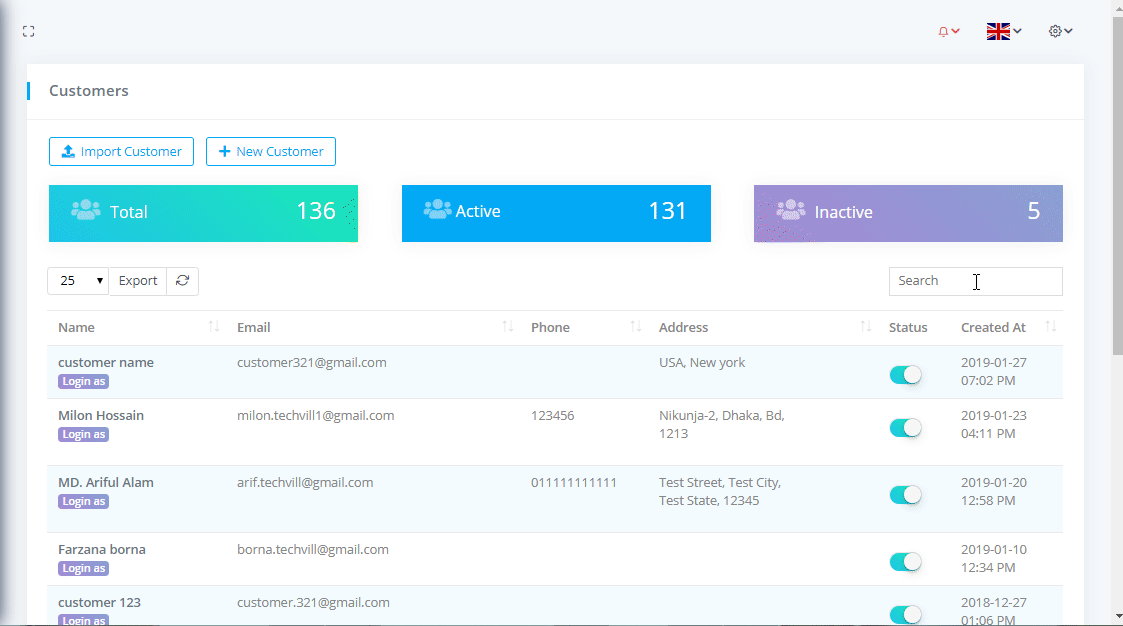Click the fullscreen expand icon
Image resolution: width=1123 pixels, height=626 pixels.
(x=29, y=32)
